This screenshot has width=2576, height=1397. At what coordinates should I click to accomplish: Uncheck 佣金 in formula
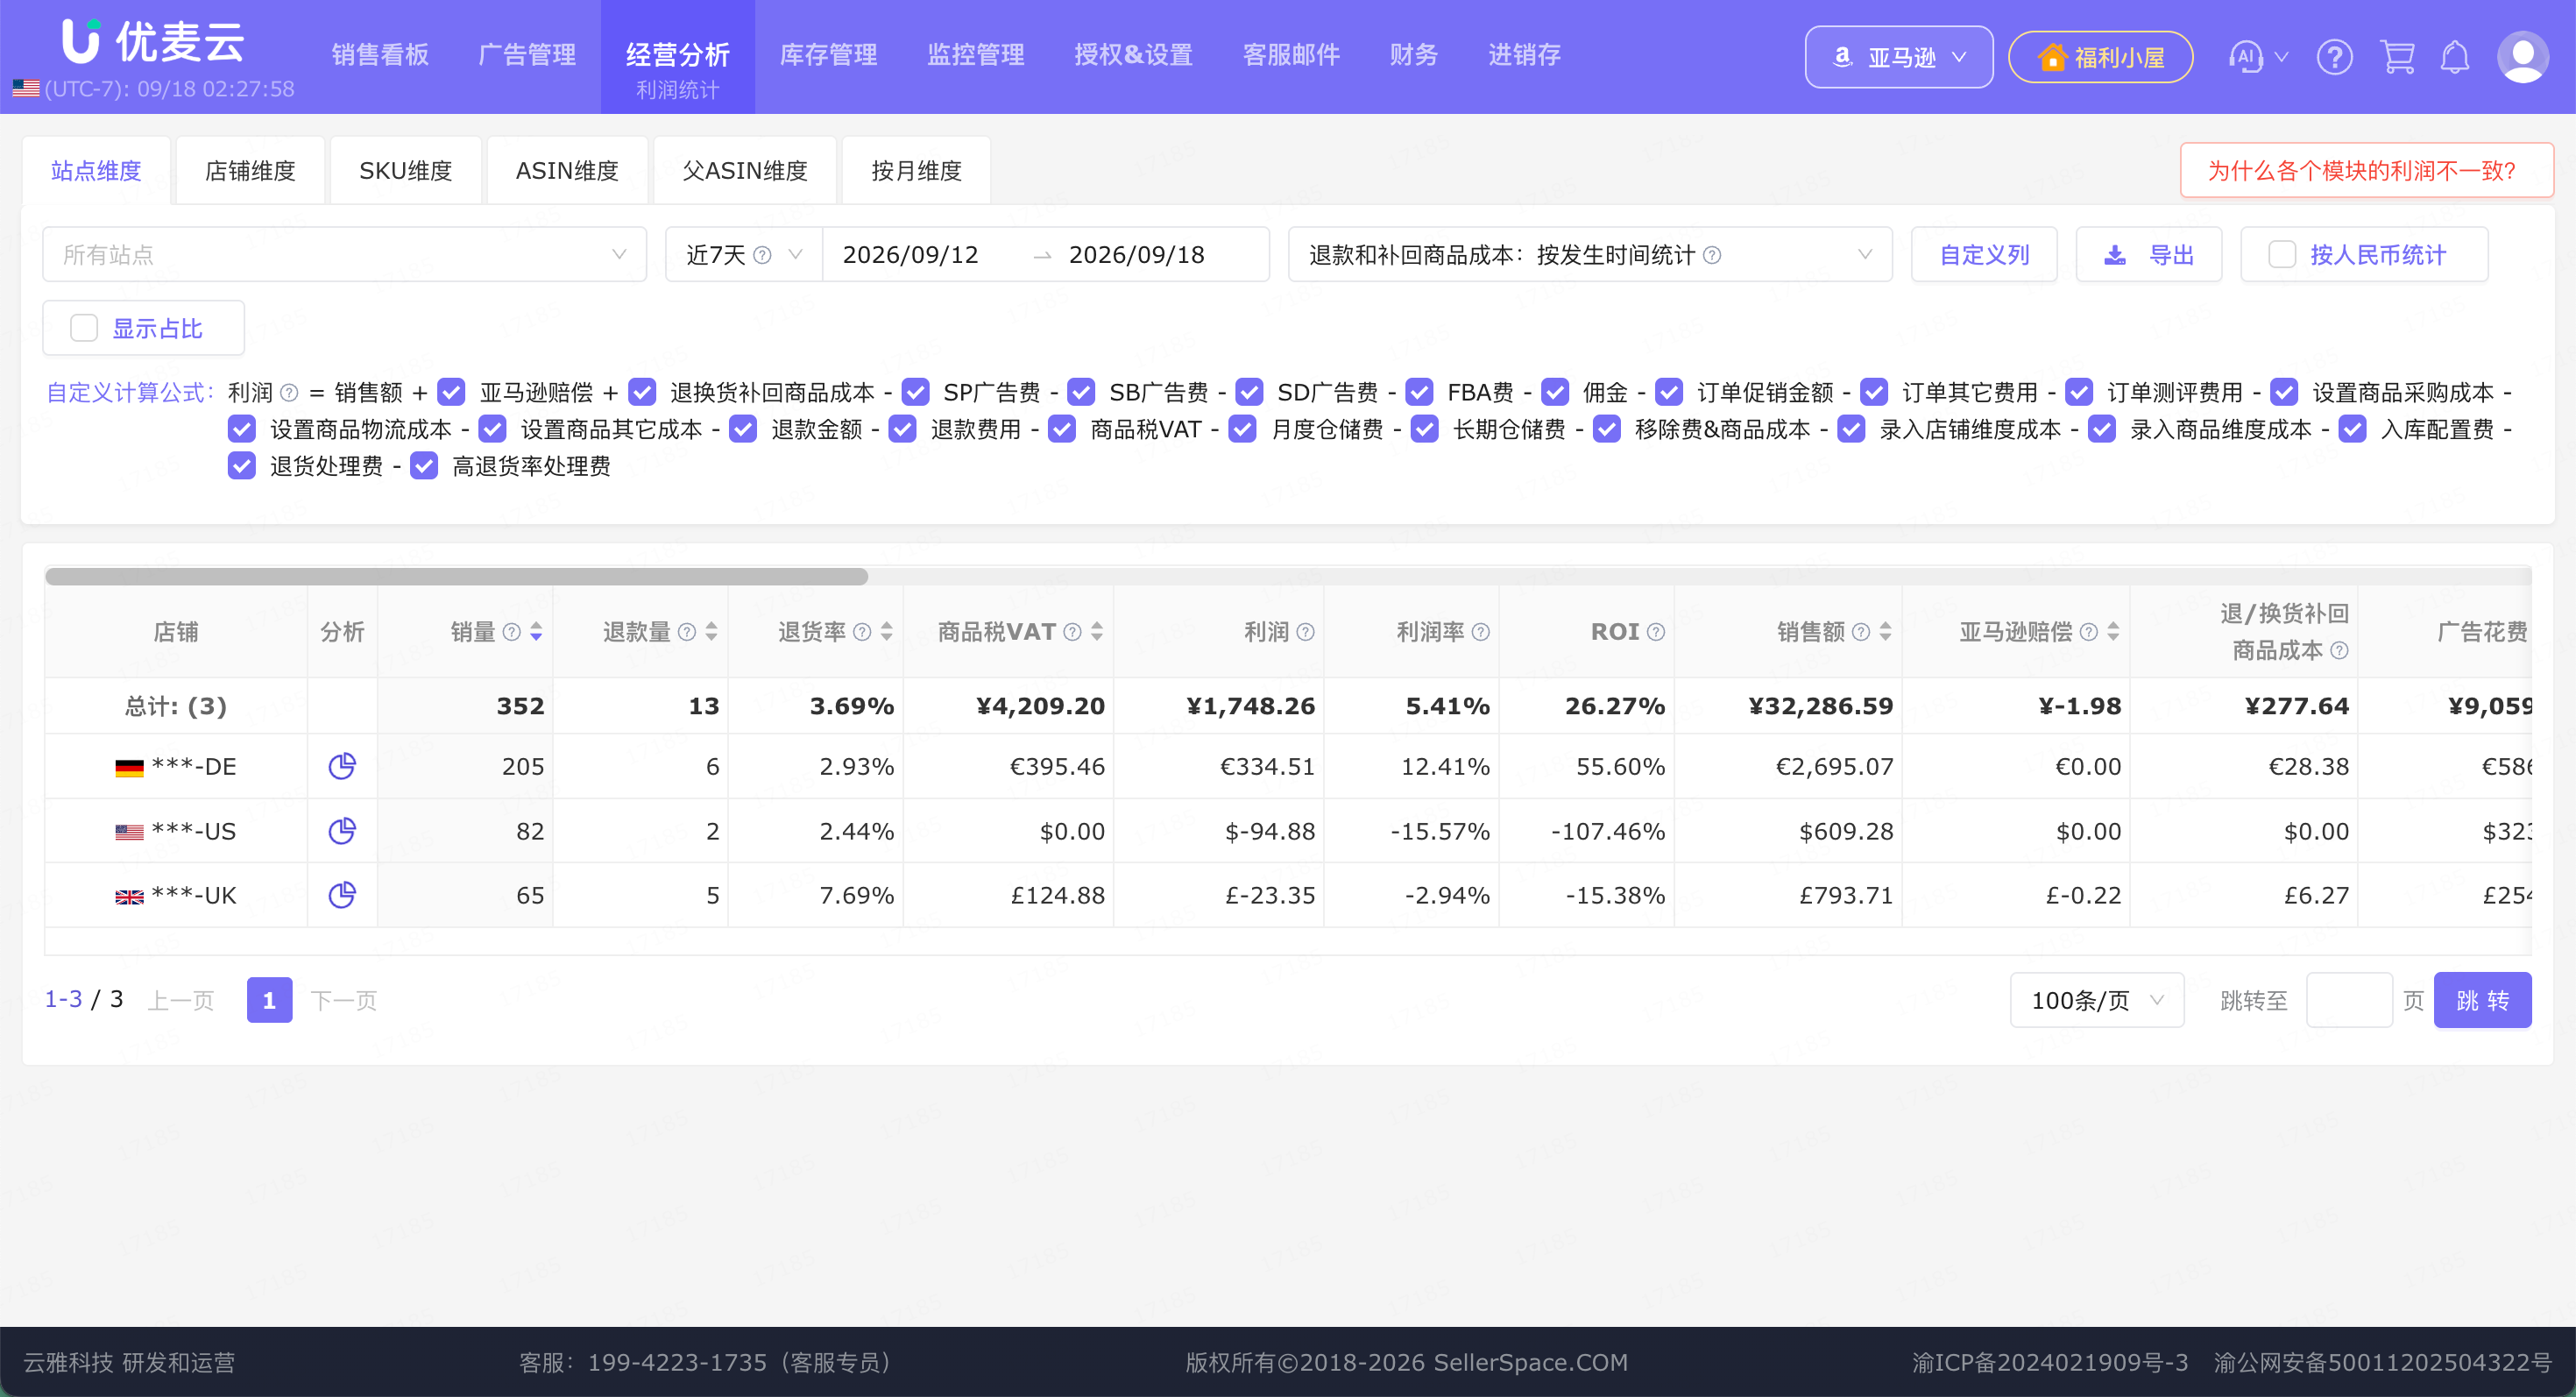(1555, 392)
